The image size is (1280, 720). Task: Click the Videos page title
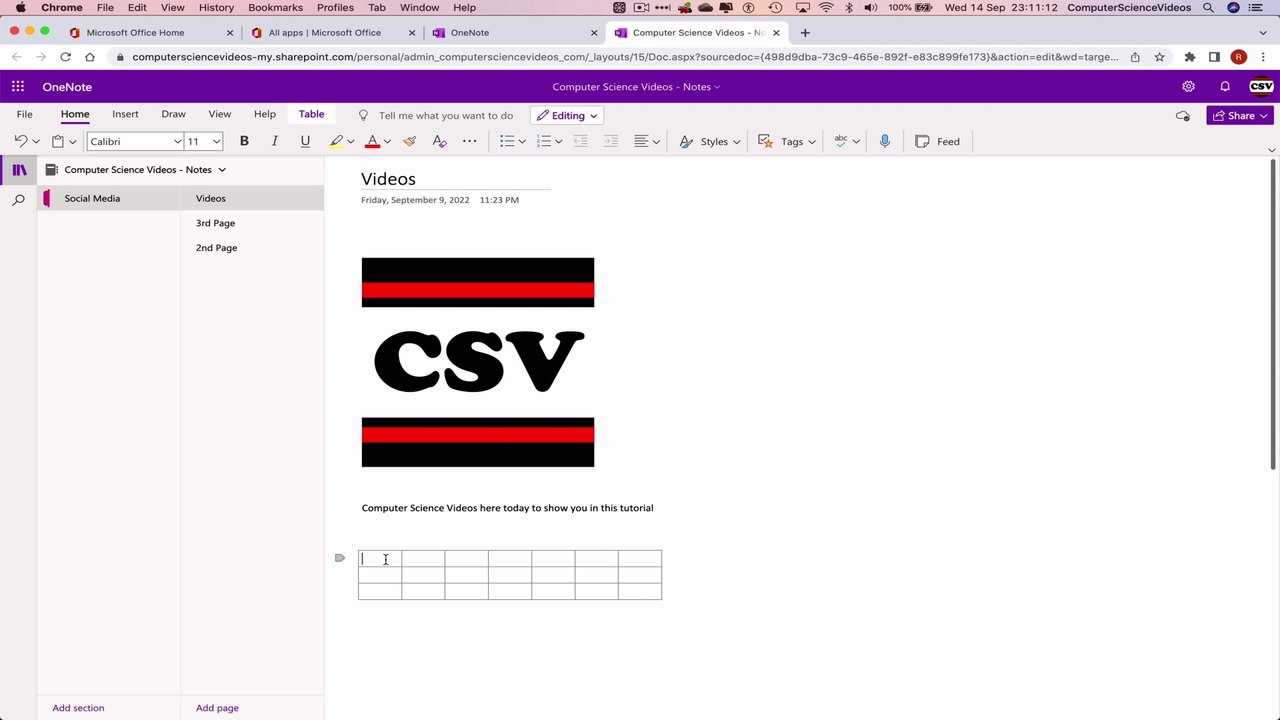(388, 179)
